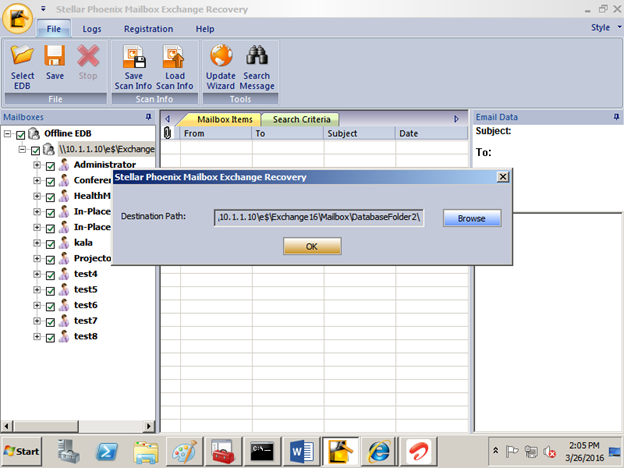This screenshot has height=468, width=624.
Task: Open Server Manager from taskbar
Action: tap(68, 452)
